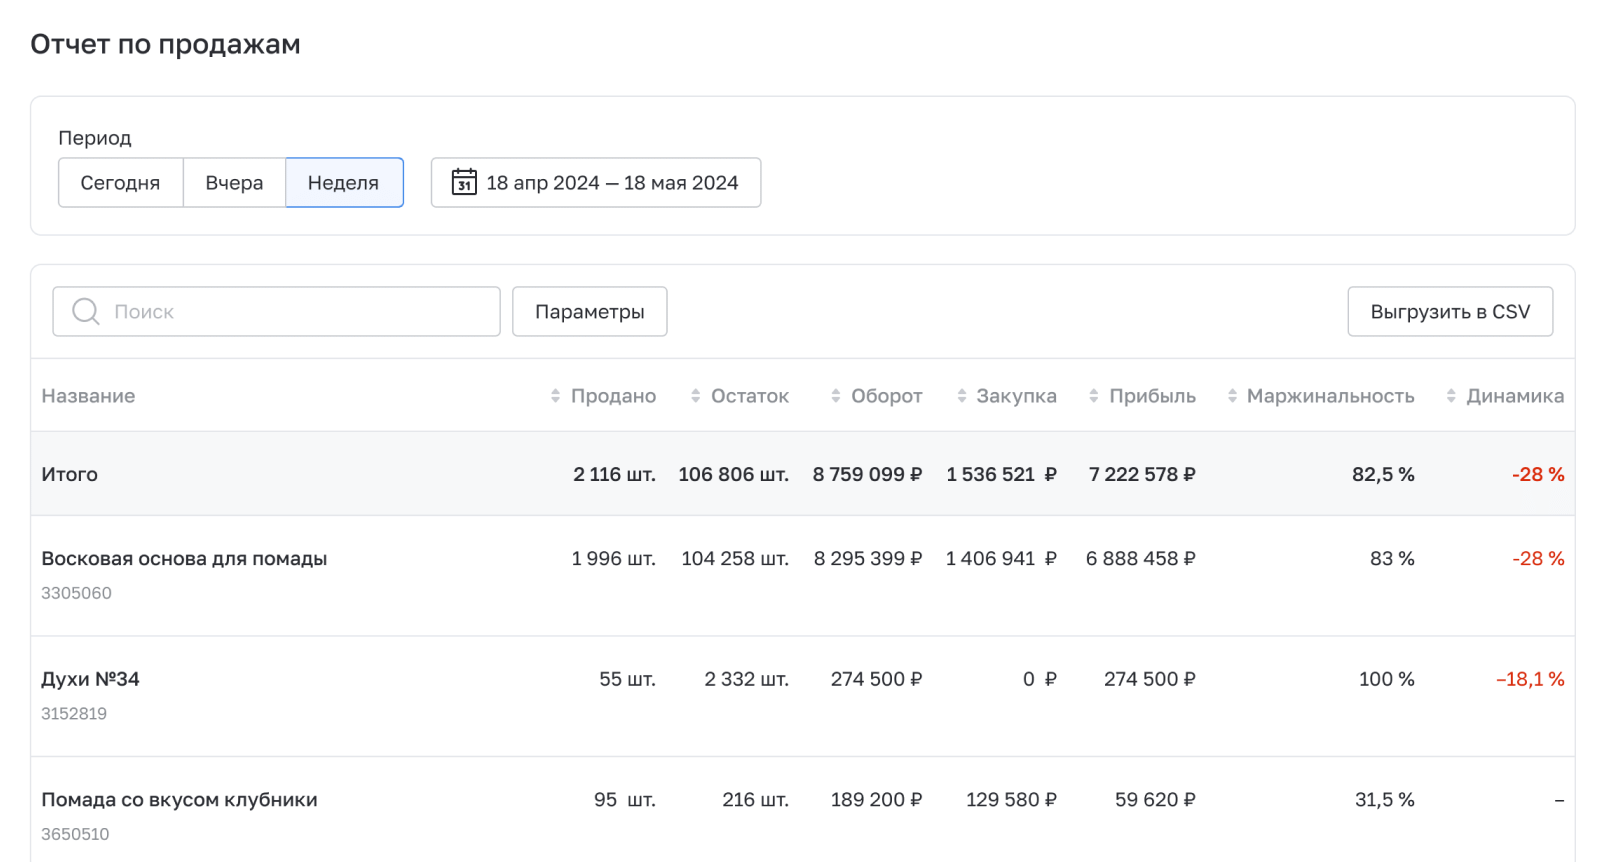1600x862 pixels.
Task: Choose the Неделя period option
Action: (344, 182)
